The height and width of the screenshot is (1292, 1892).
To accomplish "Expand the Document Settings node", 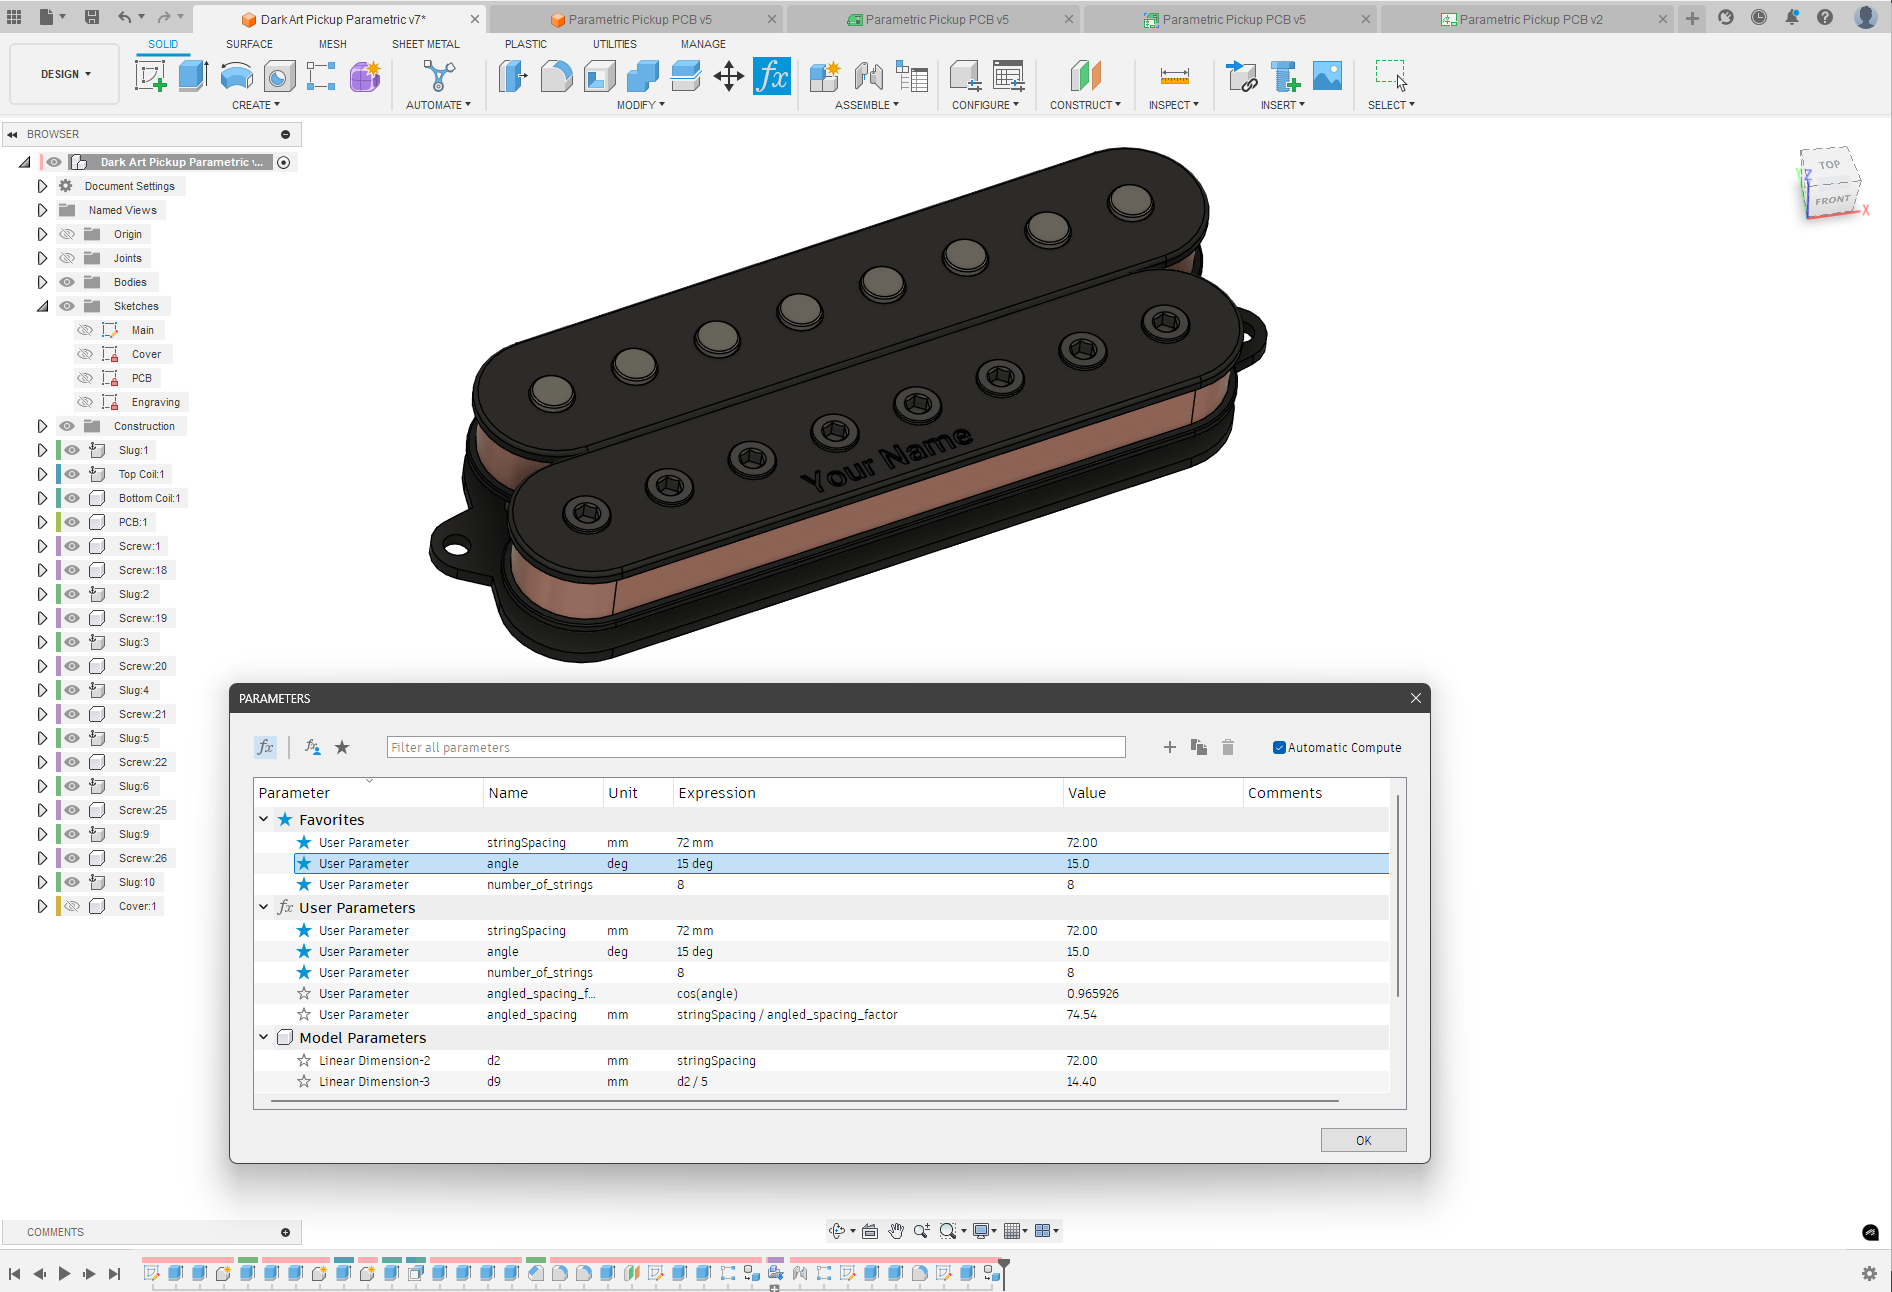I will [42, 186].
